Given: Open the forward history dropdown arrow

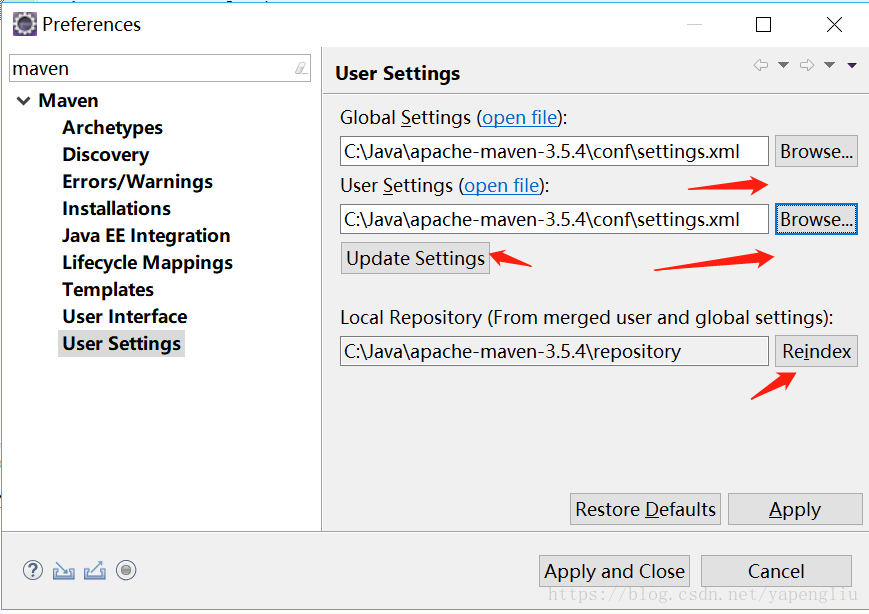Looking at the screenshot, I should pos(829,65).
